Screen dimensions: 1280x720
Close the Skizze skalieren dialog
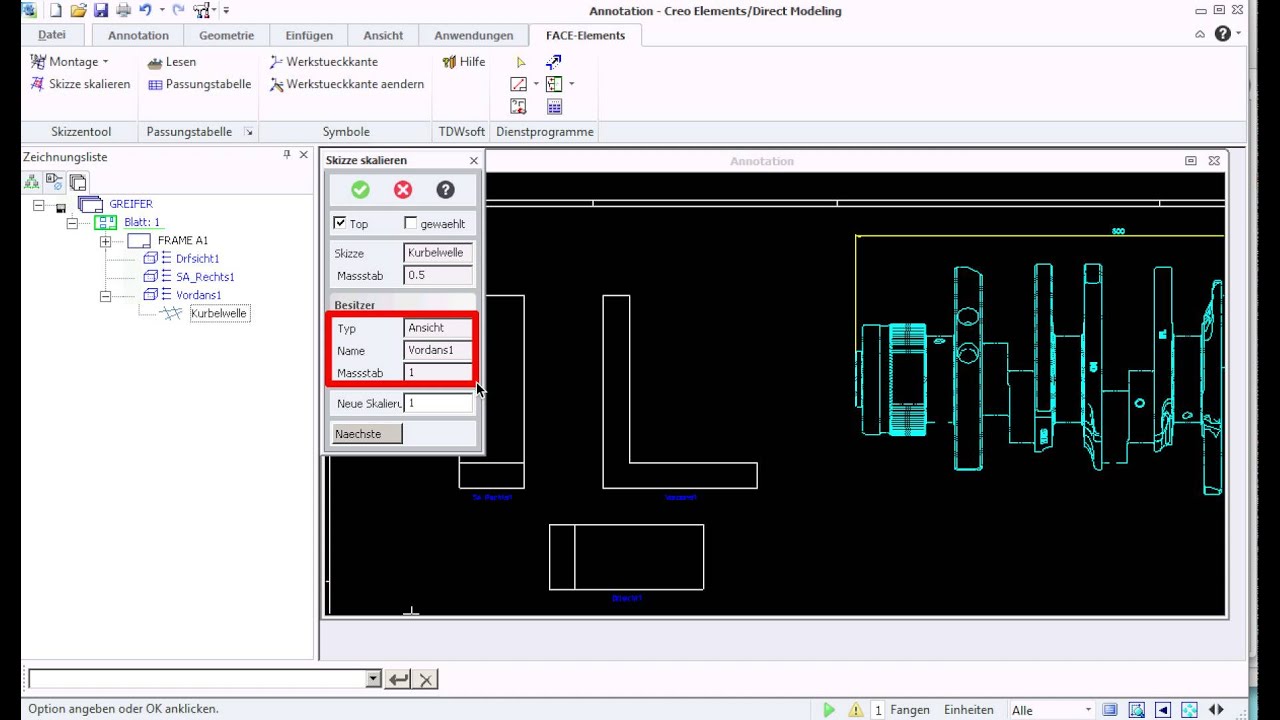[474, 160]
